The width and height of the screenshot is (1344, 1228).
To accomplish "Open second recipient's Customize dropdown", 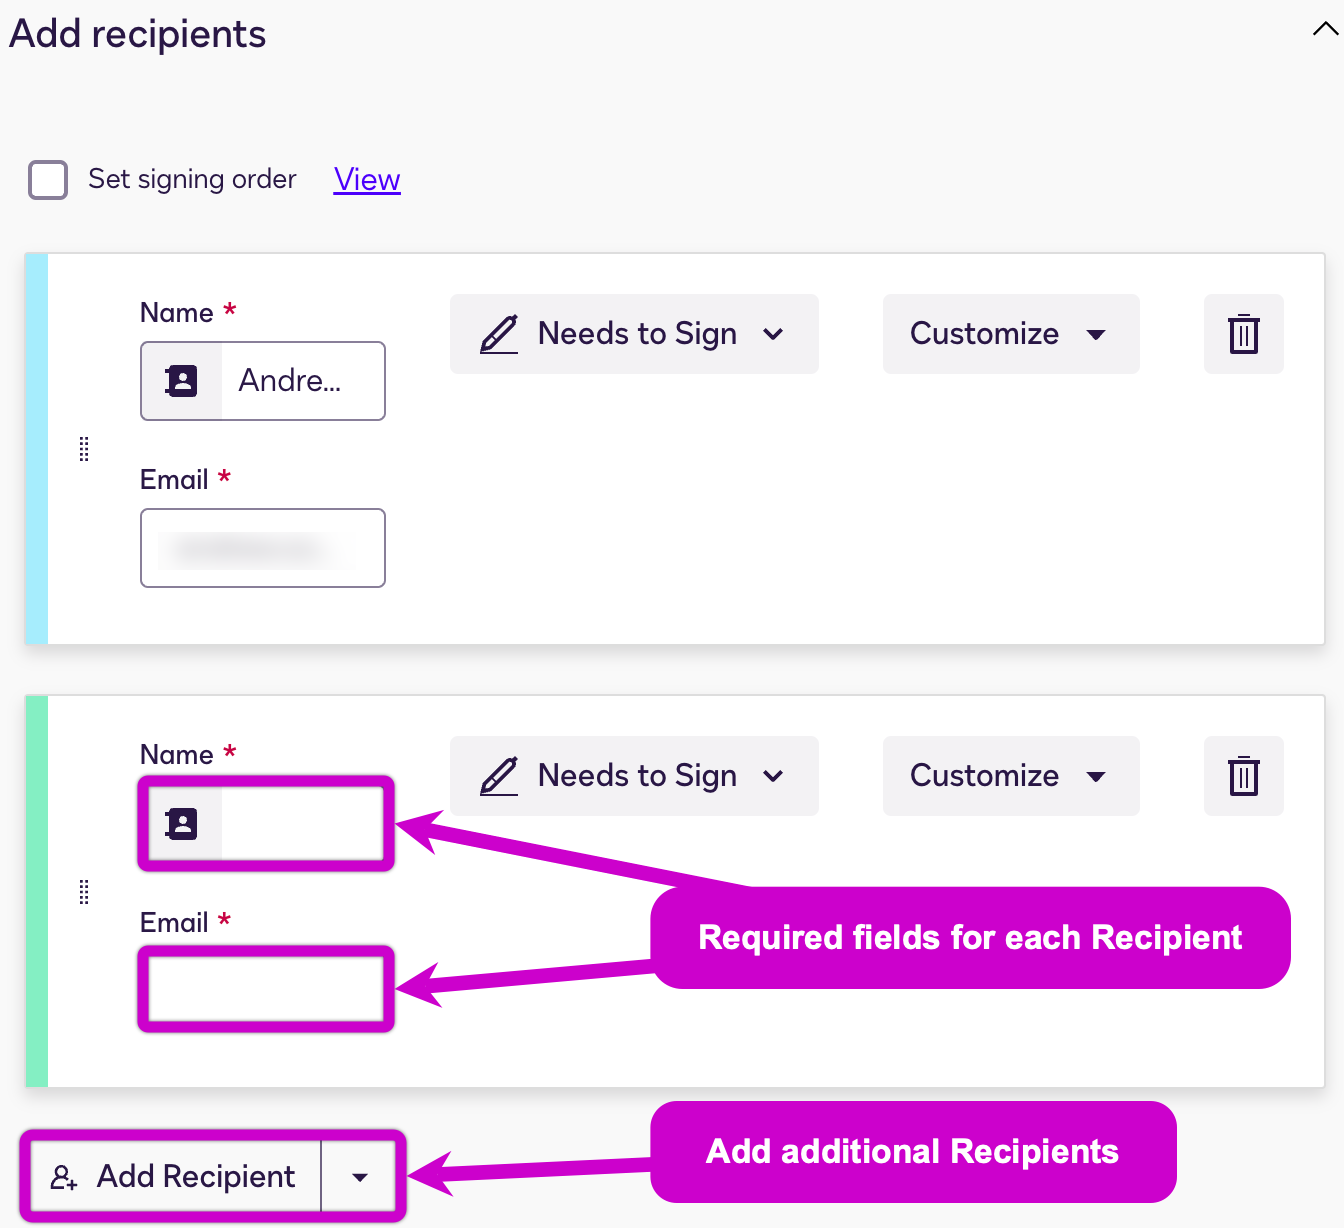I will [x=1010, y=776].
